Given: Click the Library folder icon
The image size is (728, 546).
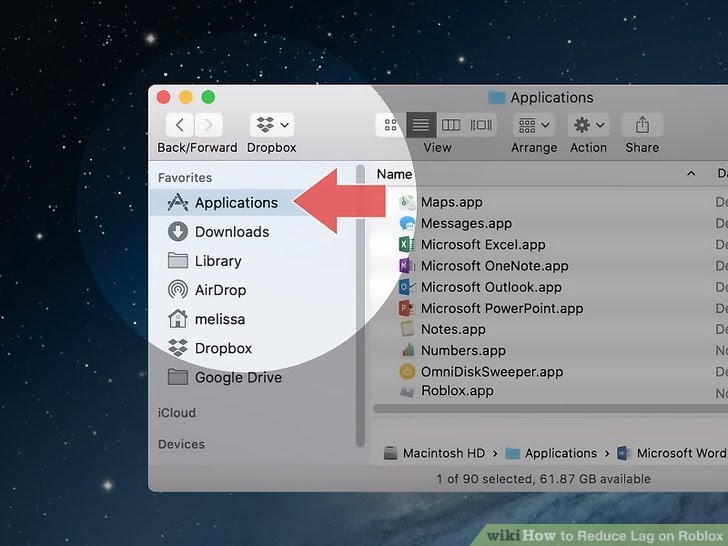Looking at the screenshot, I should (178, 260).
